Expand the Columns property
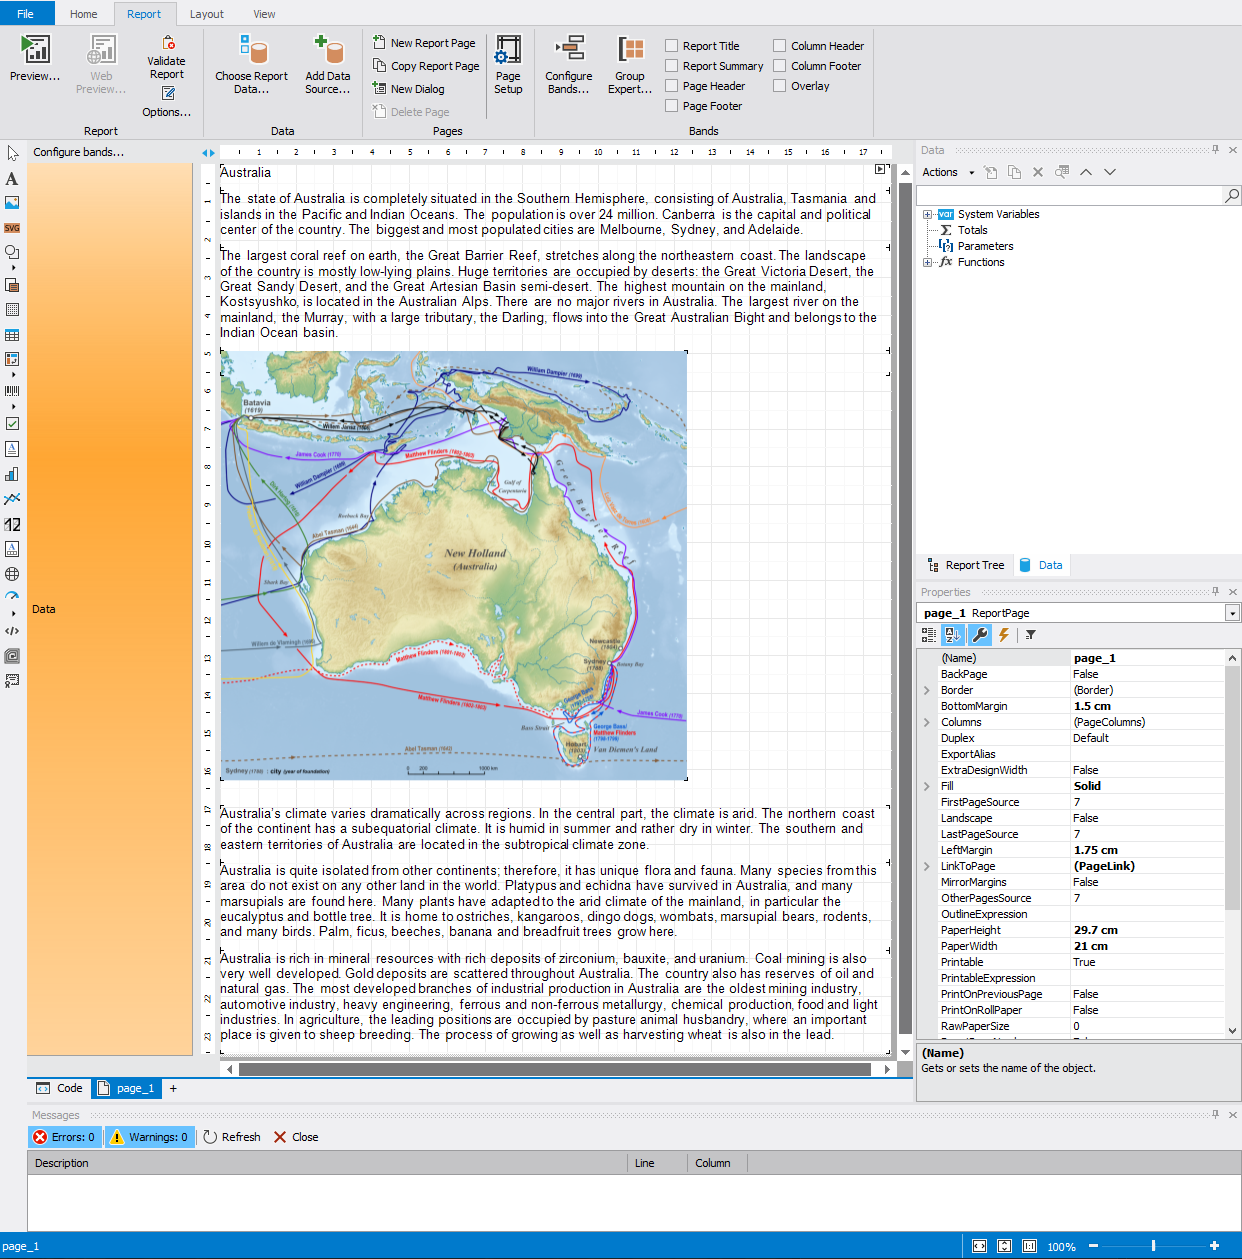 coord(927,722)
